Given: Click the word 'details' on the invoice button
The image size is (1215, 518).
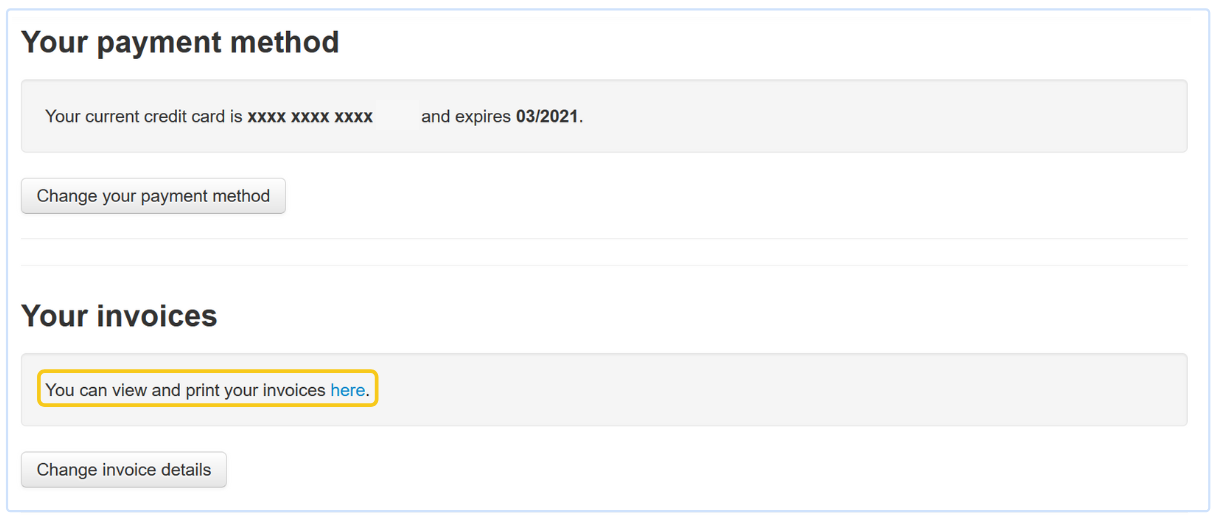Looking at the screenshot, I should click(182, 470).
